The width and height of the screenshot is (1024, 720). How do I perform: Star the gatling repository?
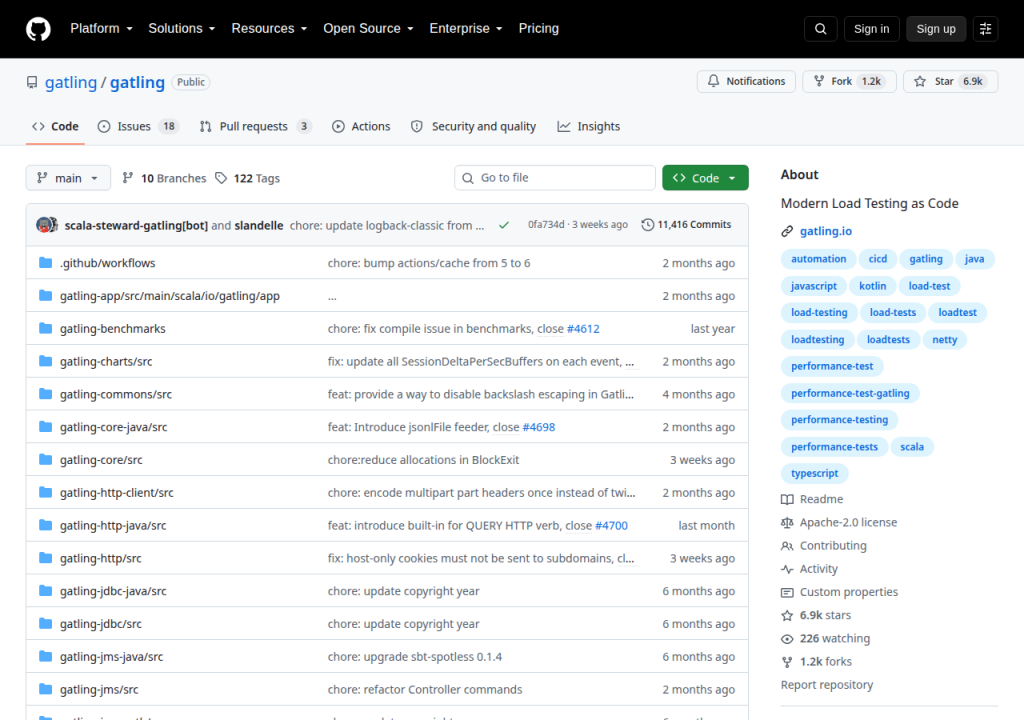coord(950,81)
